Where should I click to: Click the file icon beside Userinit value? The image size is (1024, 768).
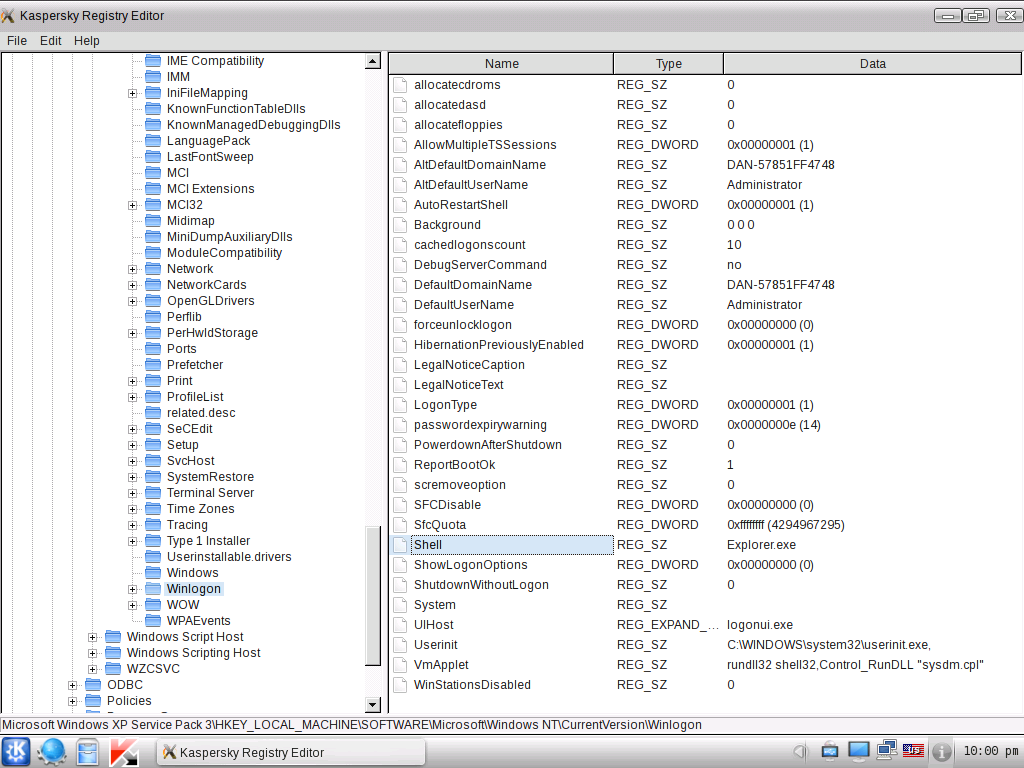[400, 645]
